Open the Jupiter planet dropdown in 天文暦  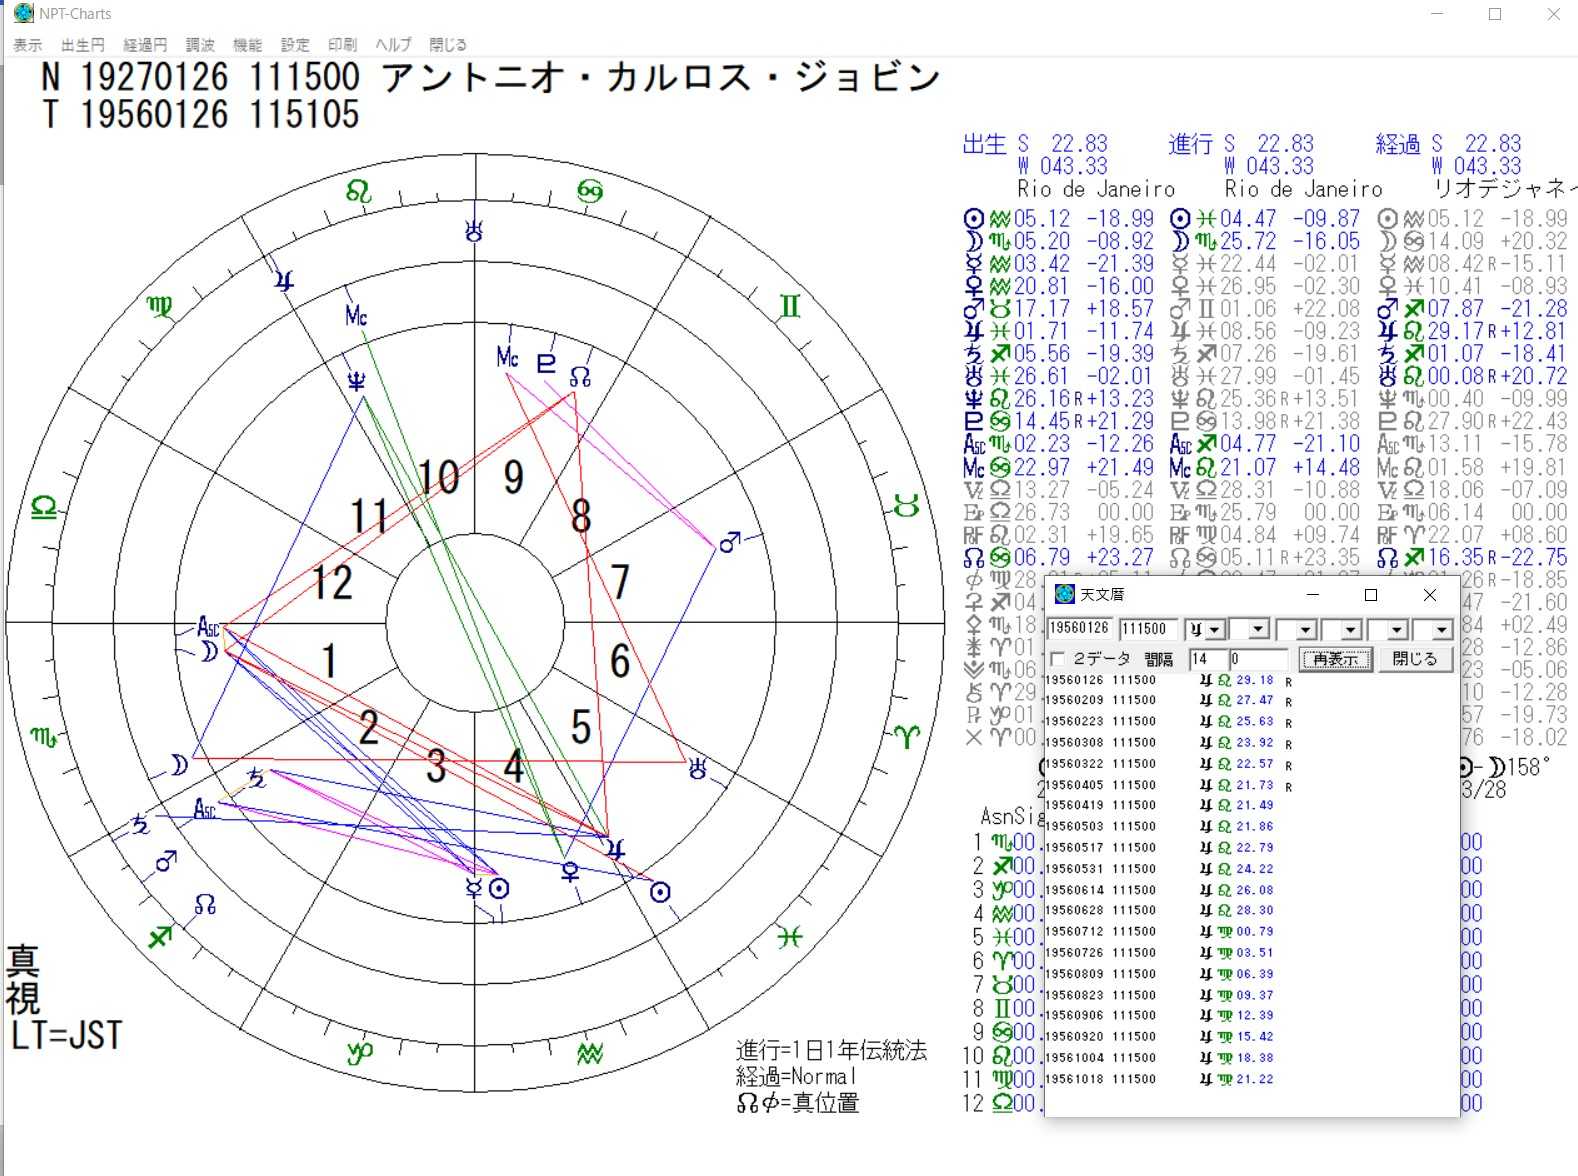[x=1215, y=630]
